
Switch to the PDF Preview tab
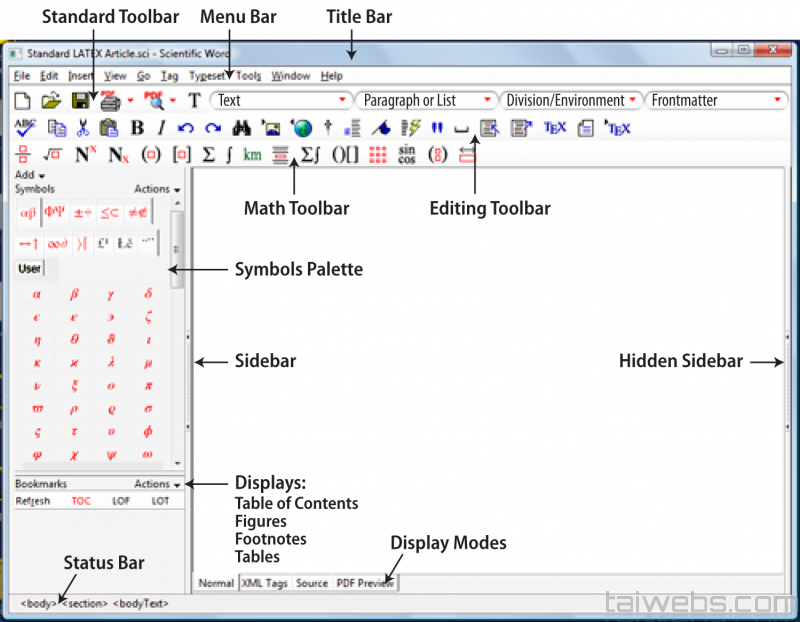point(365,583)
